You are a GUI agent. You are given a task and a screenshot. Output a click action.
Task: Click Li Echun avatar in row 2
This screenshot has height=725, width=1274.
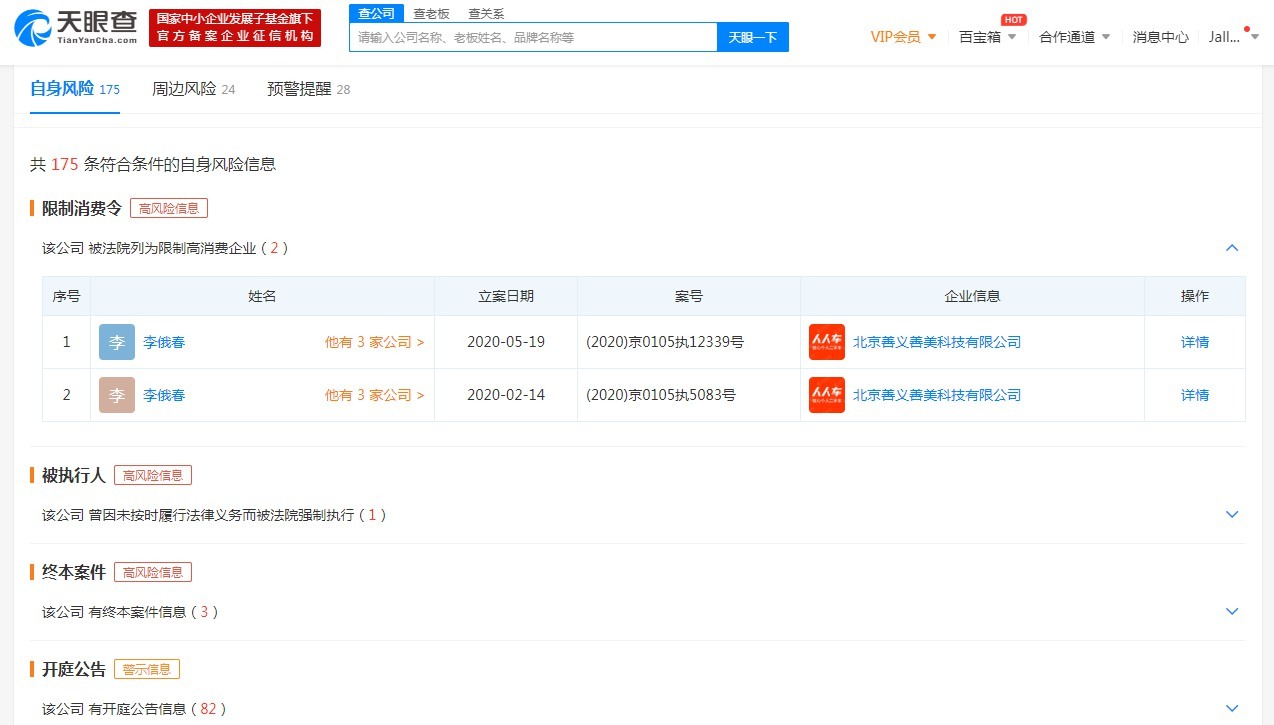point(117,395)
